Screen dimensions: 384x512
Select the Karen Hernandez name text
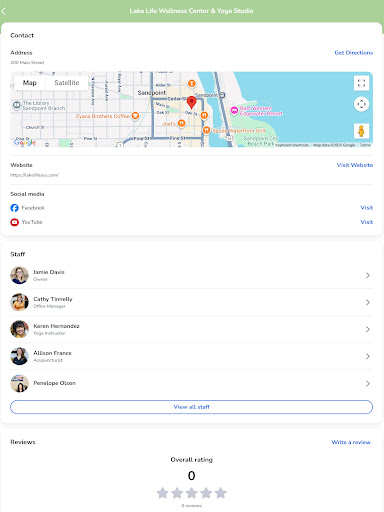[x=56, y=326]
